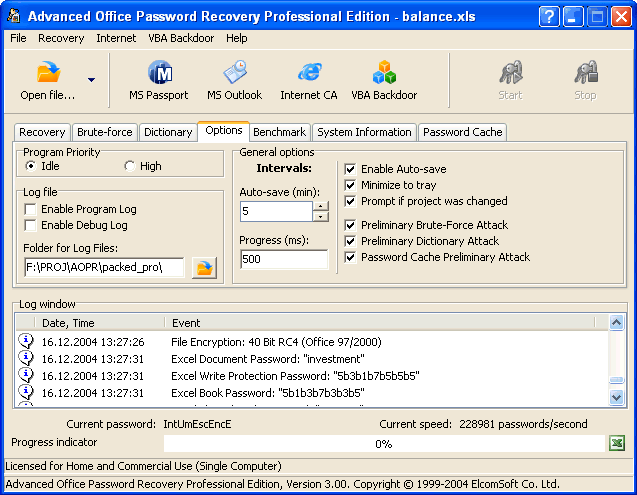The image size is (637, 495).
Task: Toggle Prompt if project was changed
Action: click(x=350, y=201)
